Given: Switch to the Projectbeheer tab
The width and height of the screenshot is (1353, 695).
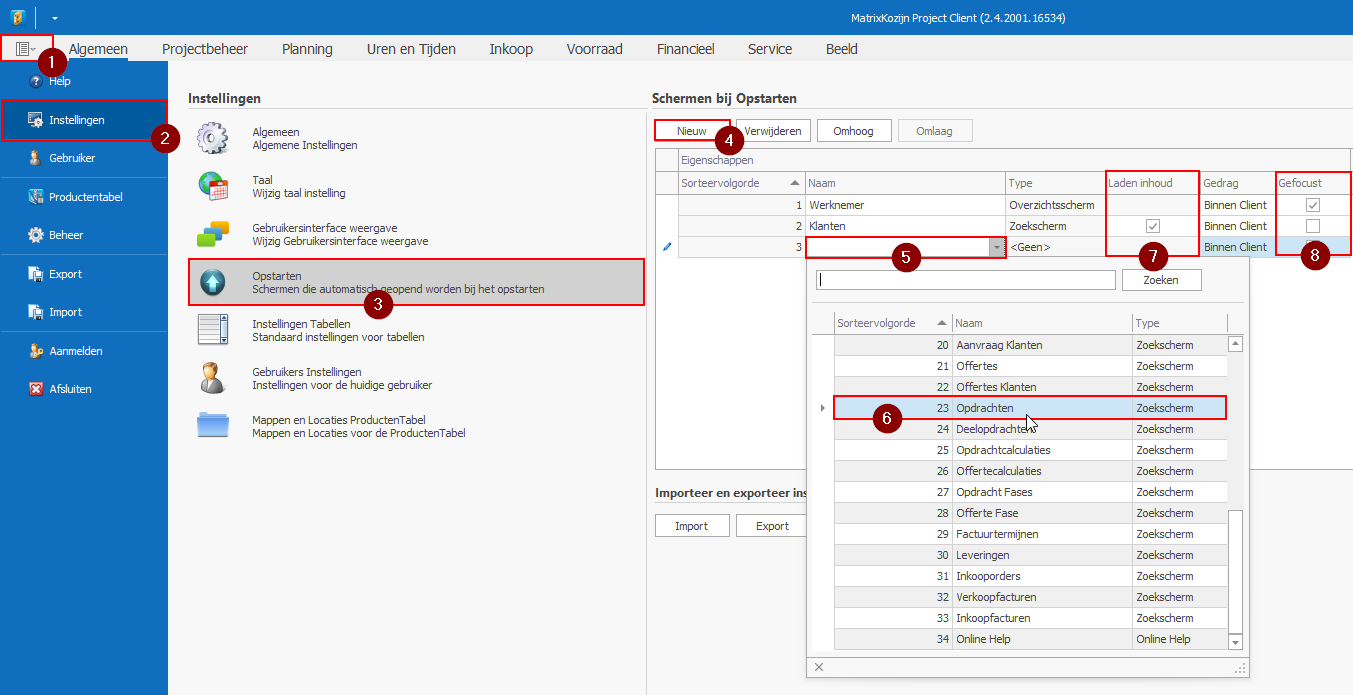Looking at the screenshot, I should point(205,49).
